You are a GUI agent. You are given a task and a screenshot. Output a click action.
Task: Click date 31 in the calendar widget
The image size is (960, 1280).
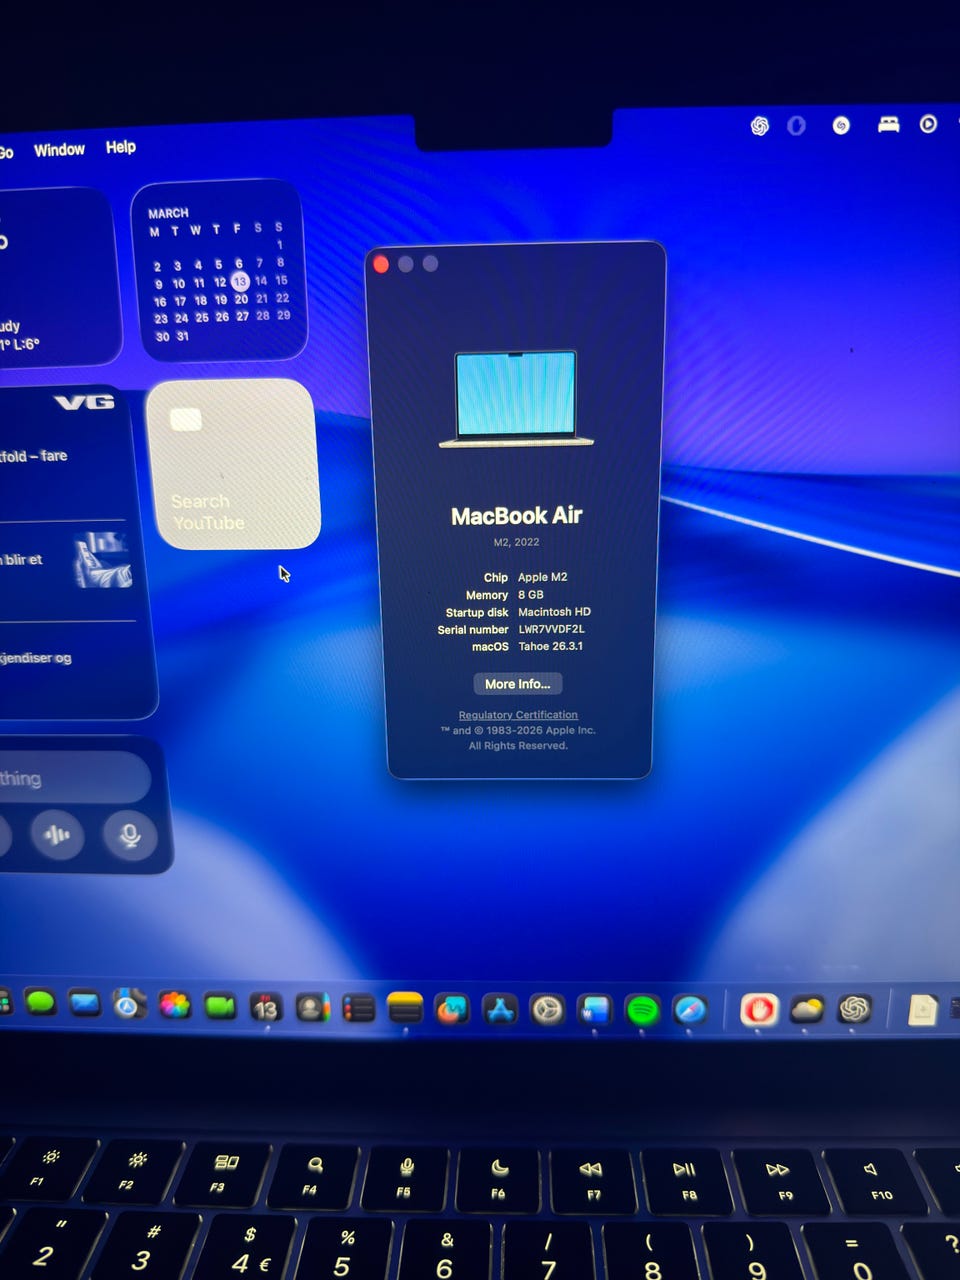click(x=182, y=336)
